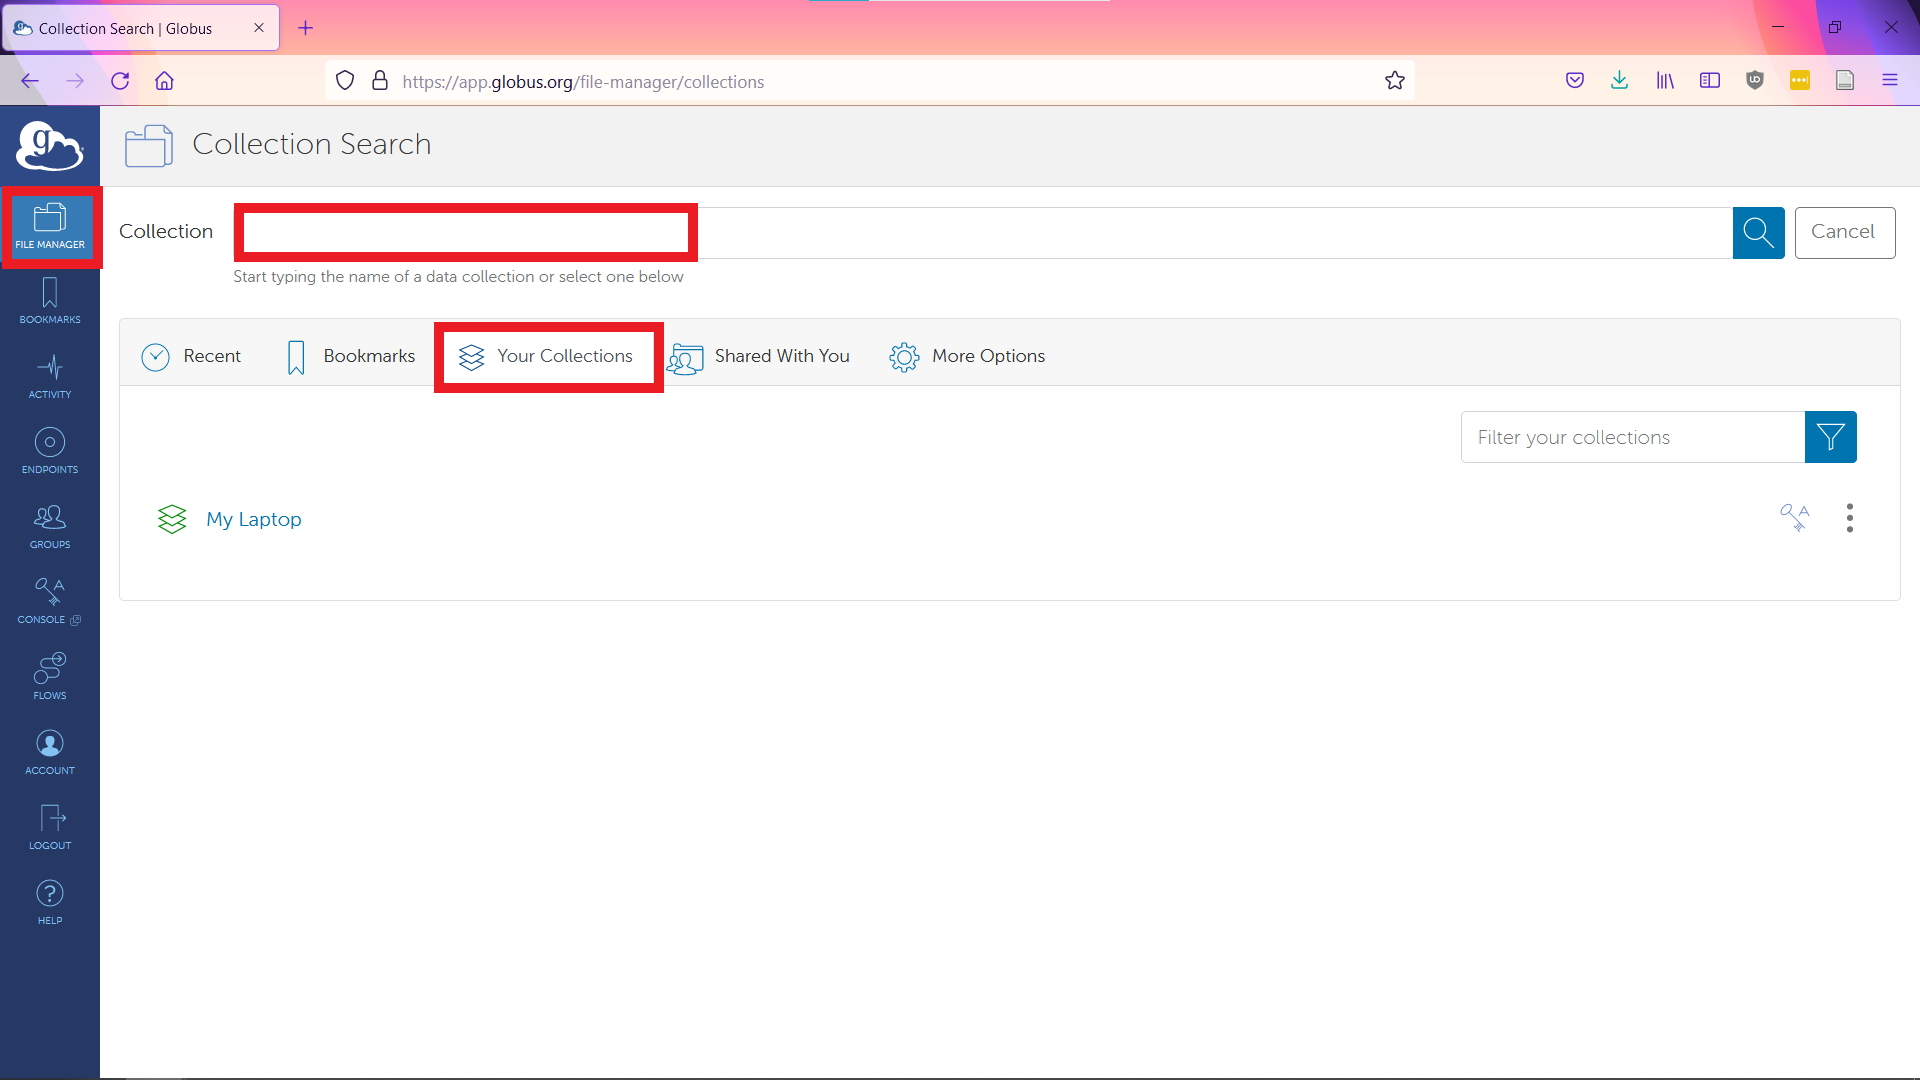Viewport: 1920px width, 1080px height.
Task: Click the search magnifier for collections
Action: 1758,232
